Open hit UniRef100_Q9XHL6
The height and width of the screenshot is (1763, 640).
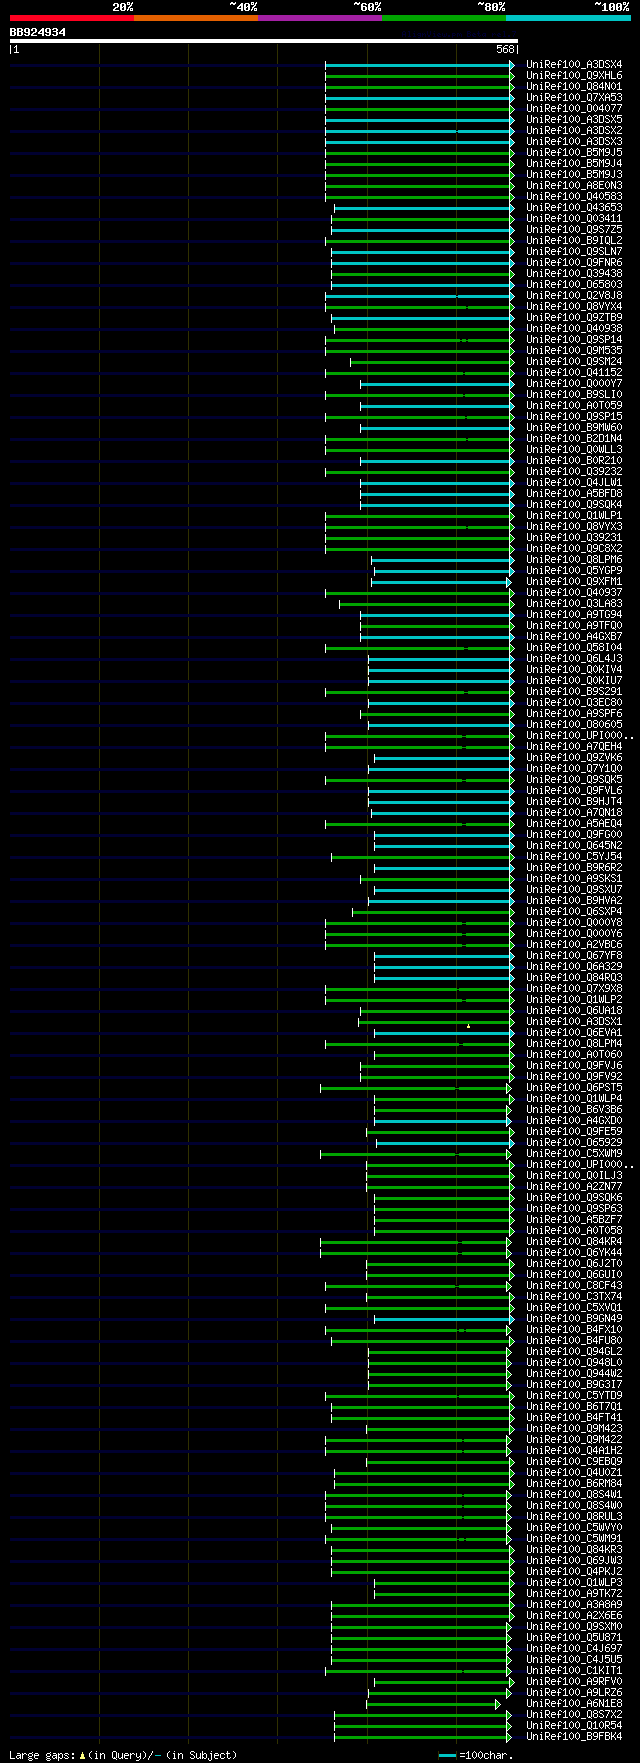(x=574, y=76)
